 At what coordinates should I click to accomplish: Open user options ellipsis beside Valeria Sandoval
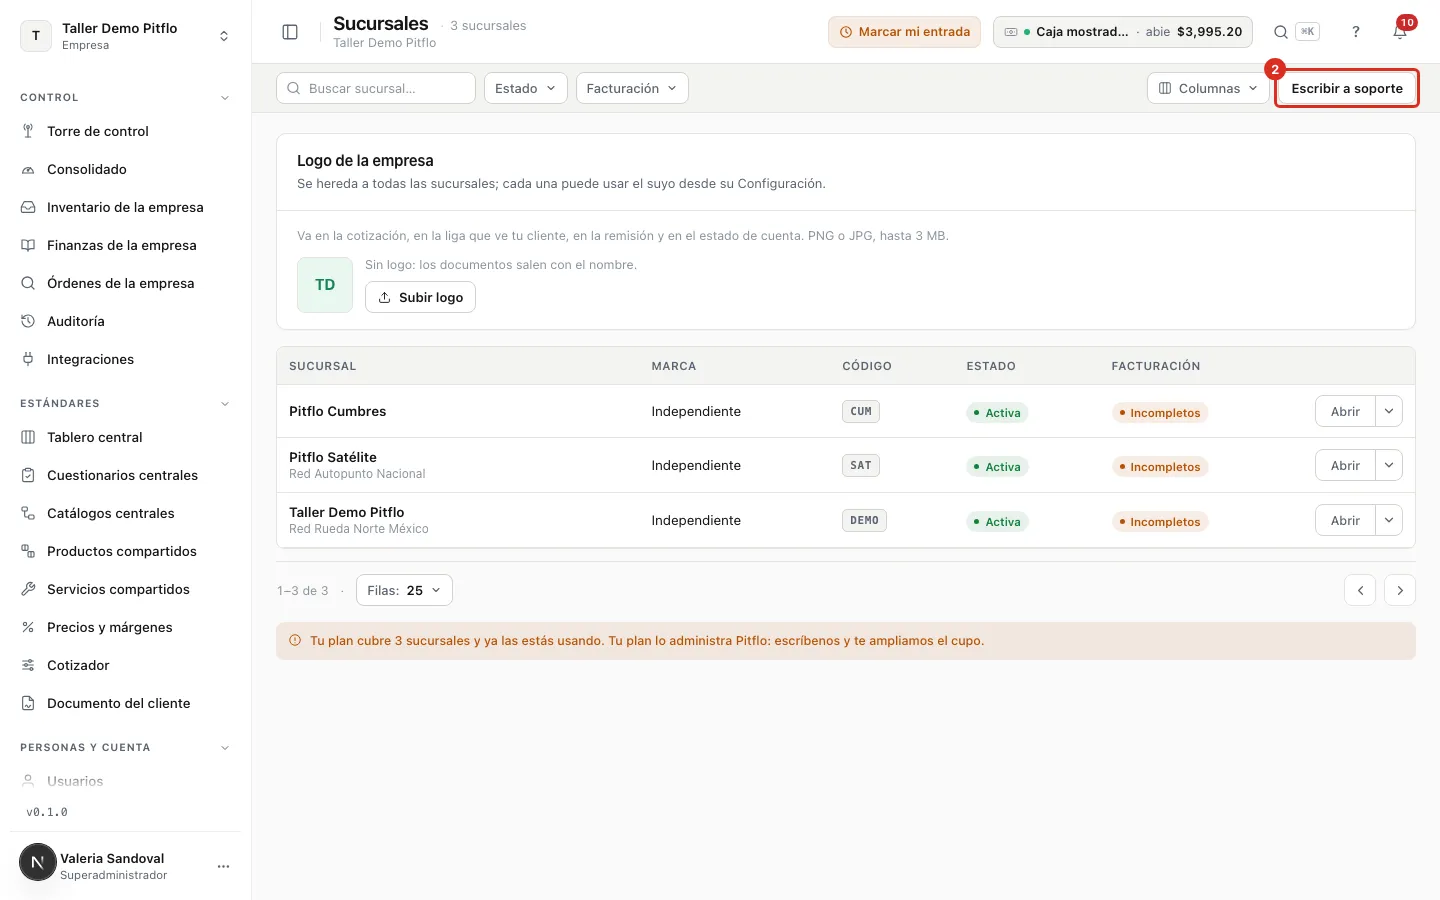[x=223, y=866]
